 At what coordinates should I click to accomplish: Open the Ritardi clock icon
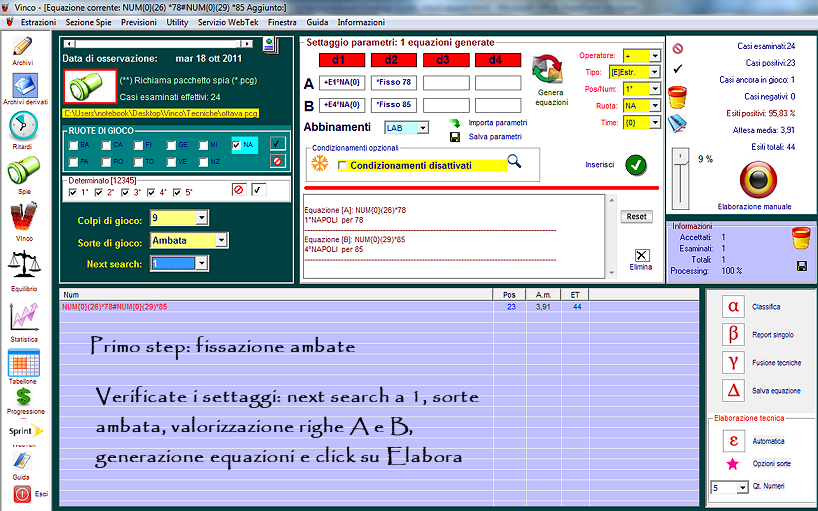point(23,128)
